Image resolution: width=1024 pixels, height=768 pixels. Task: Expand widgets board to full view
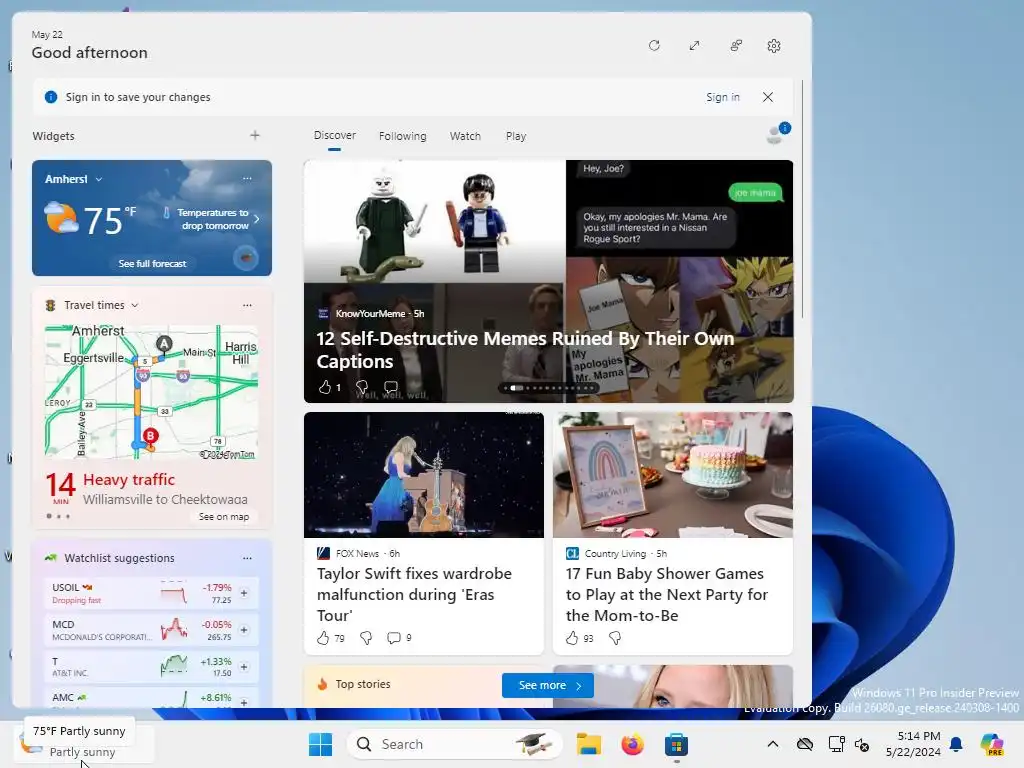(694, 46)
